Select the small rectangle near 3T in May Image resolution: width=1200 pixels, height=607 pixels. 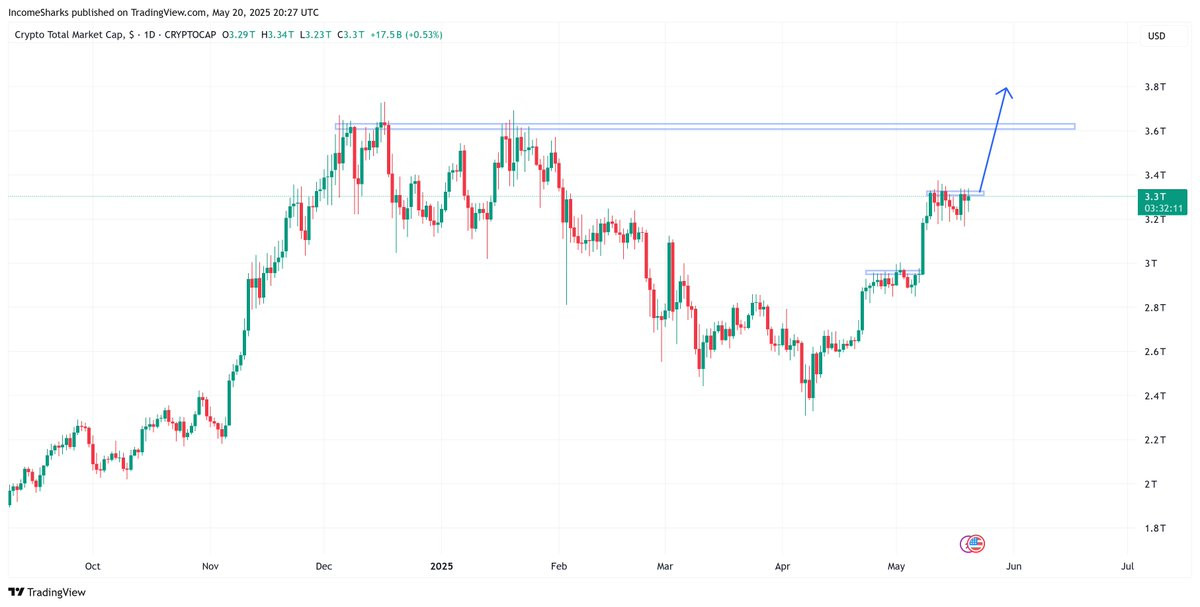(x=893, y=272)
